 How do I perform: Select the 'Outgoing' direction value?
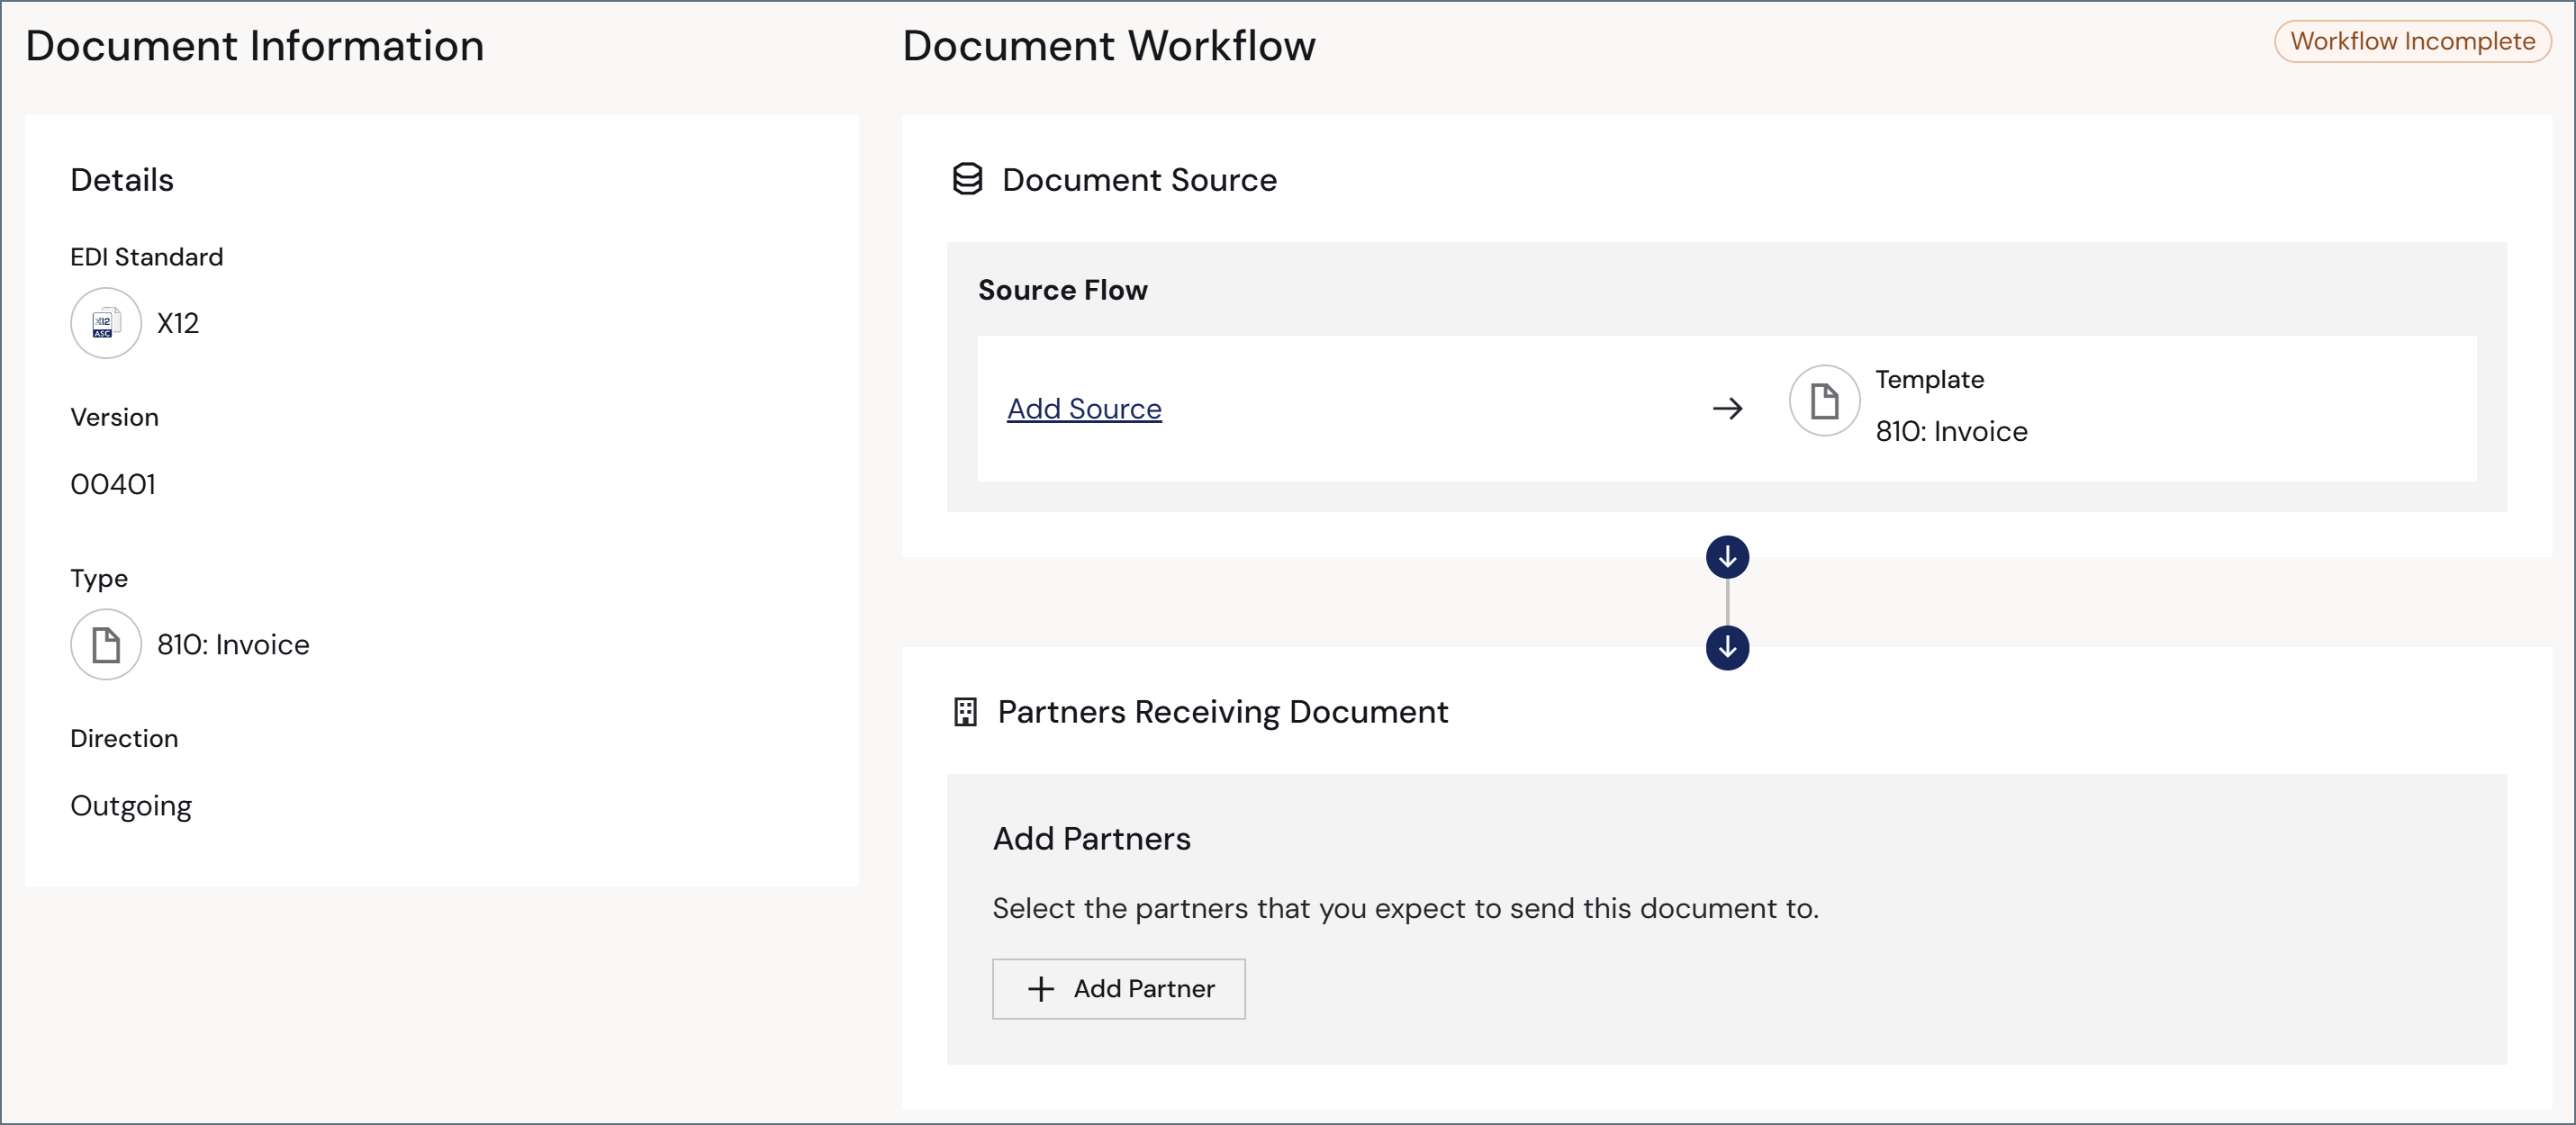(131, 806)
